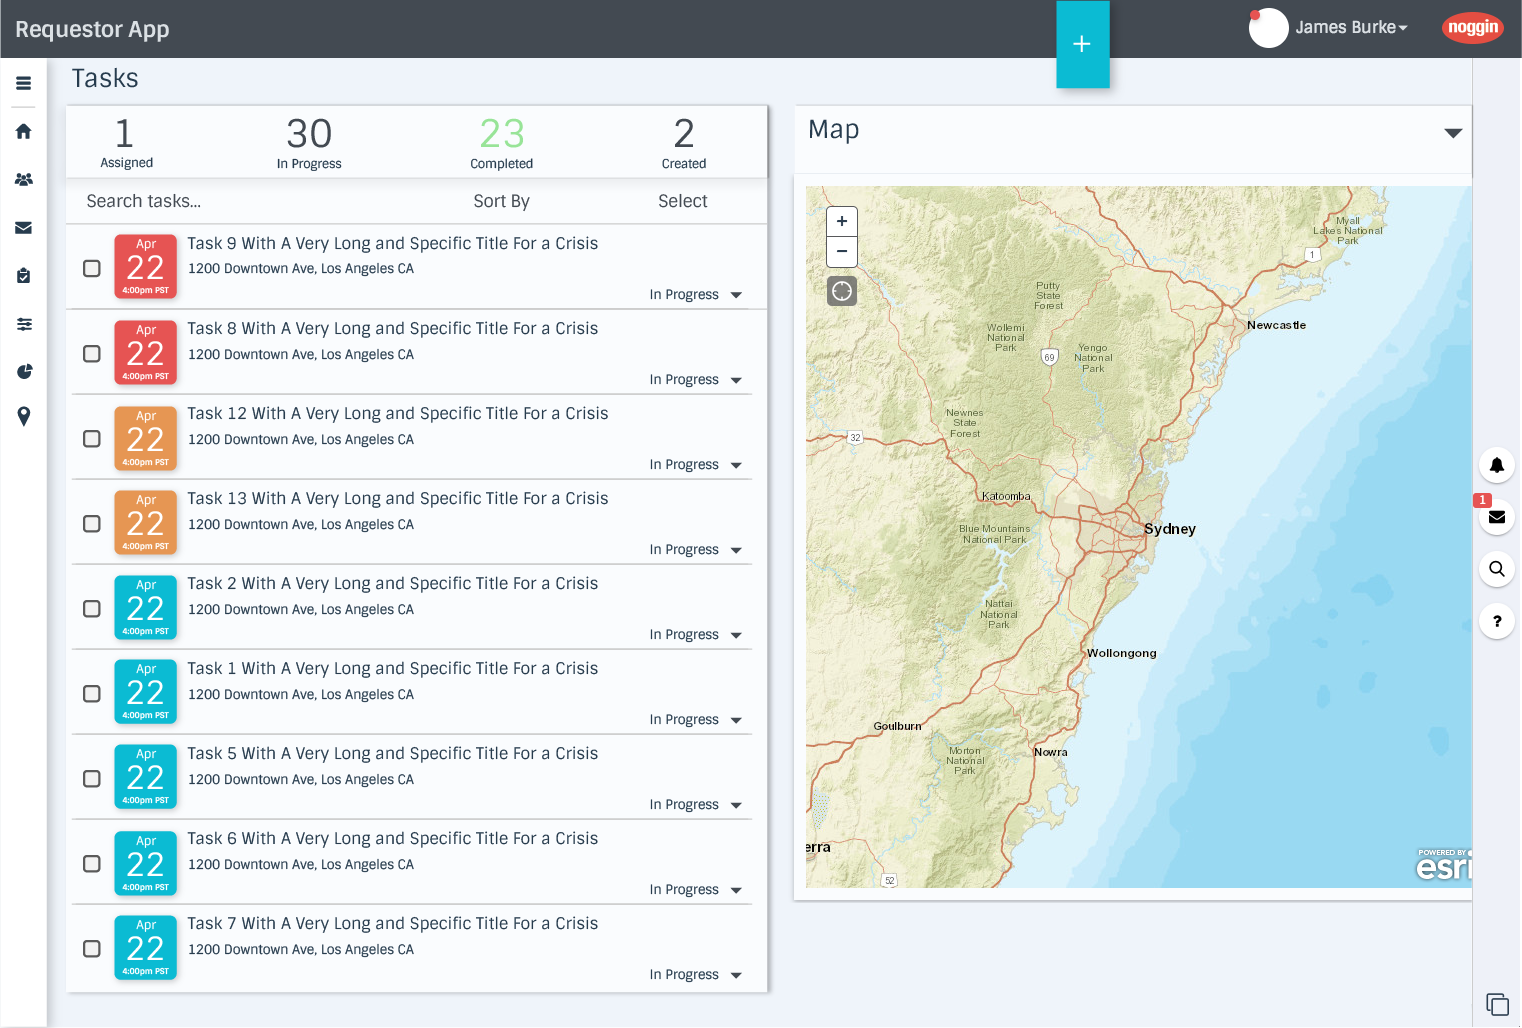1522x1028 pixels.
Task: Open the clipboard tasks sidebar icon
Action: click(24, 276)
